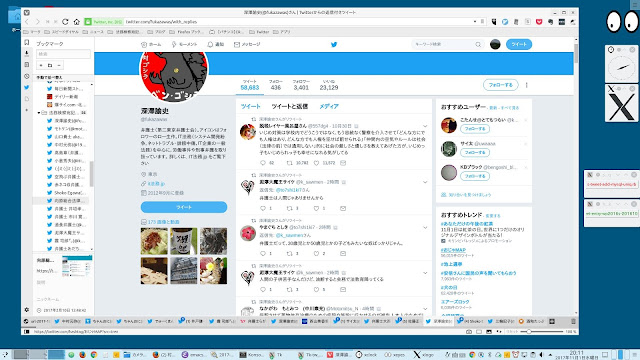Screen dimensions: 640x360
Task: Switch to ツイートと返信 tab
Action: click(x=289, y=106)
